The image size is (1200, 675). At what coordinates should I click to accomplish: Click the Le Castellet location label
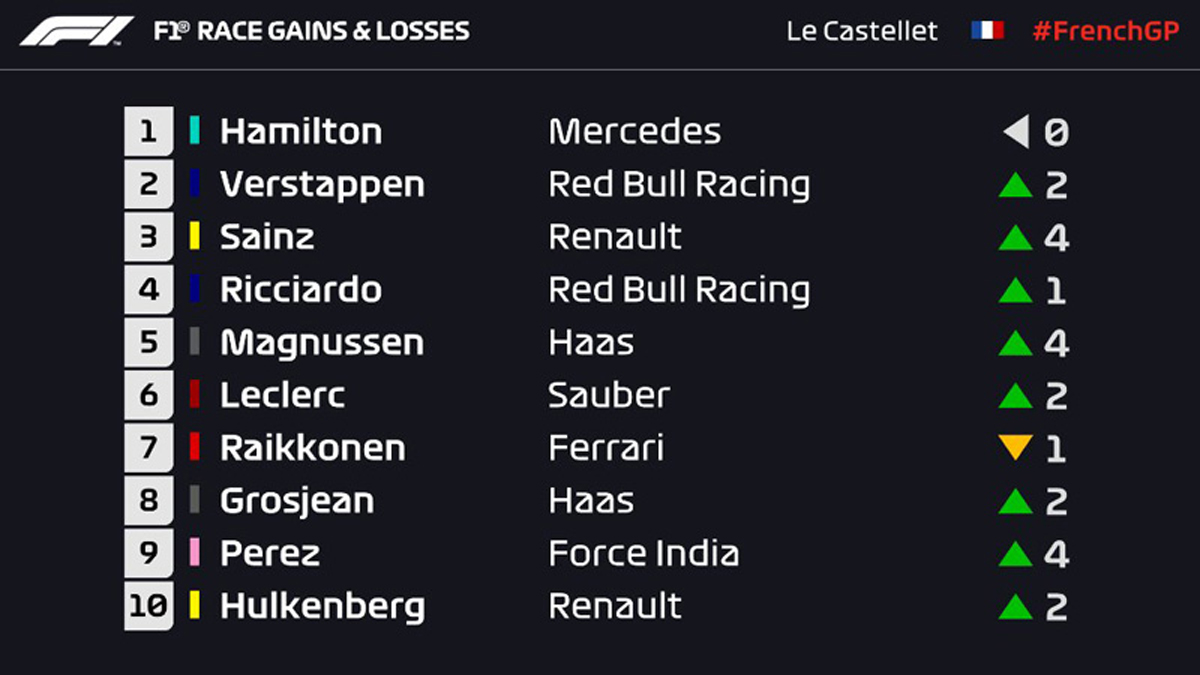862,31
